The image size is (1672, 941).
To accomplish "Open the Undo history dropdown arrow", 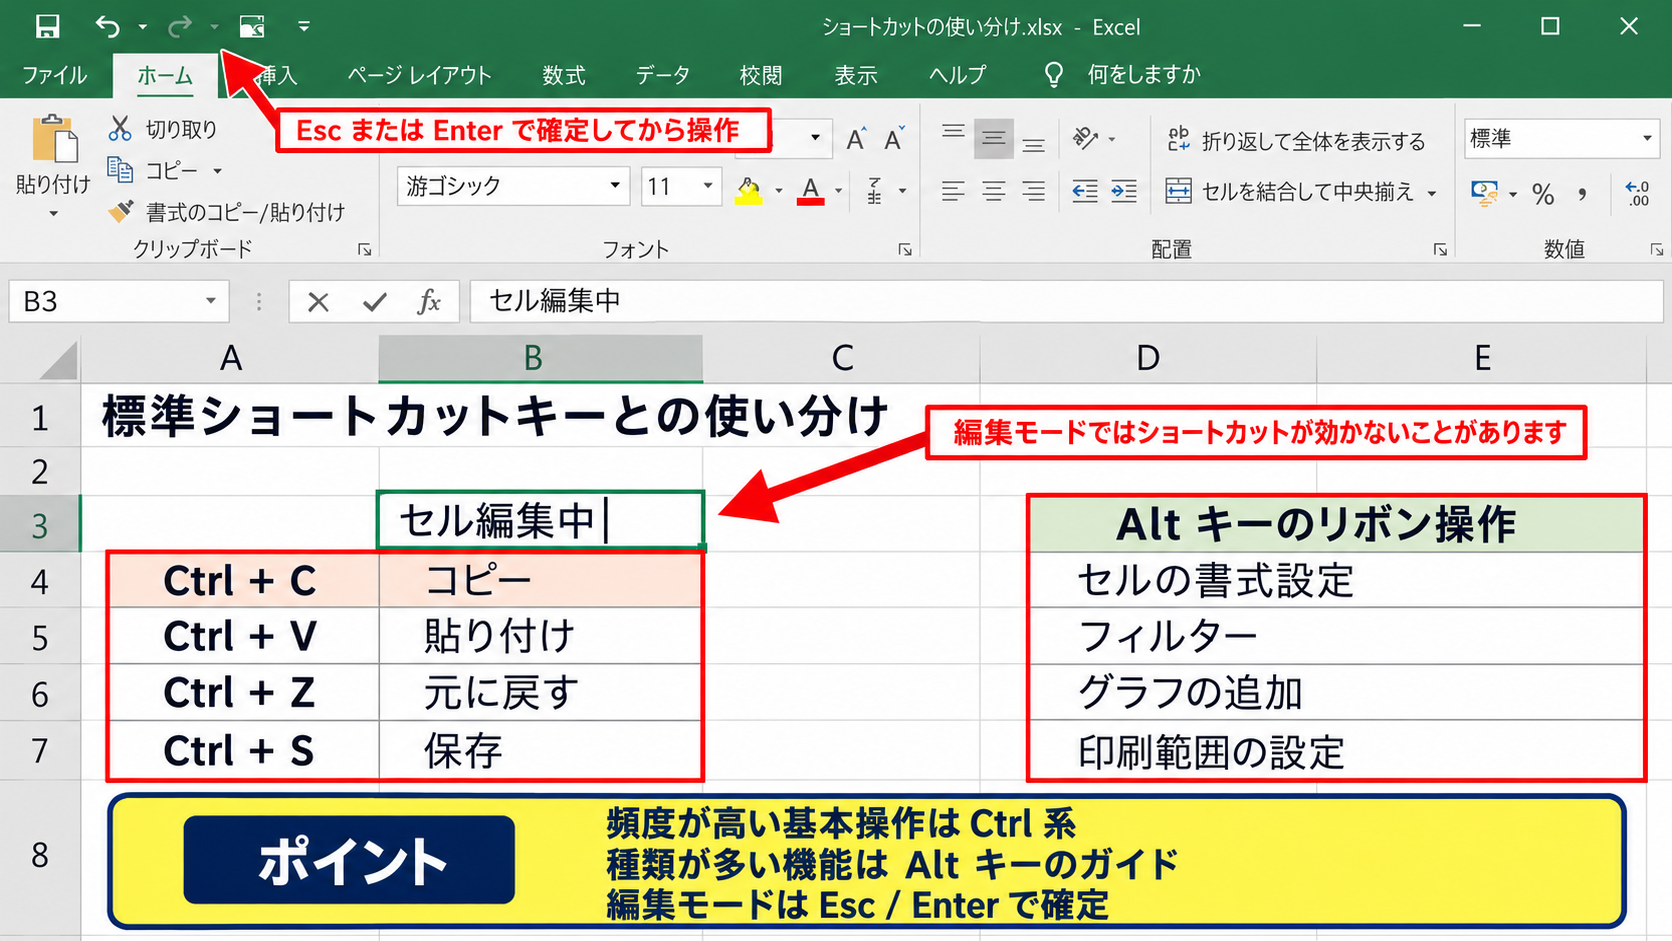I will click(142, 27).
